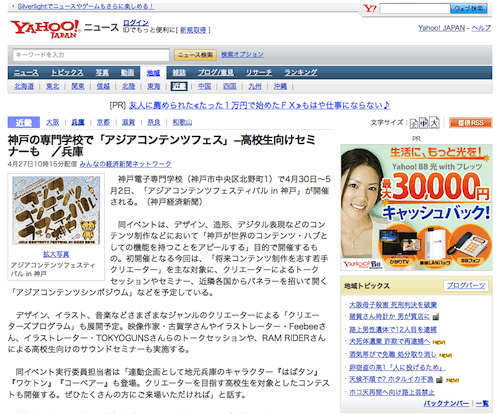
Task: Open 兵庫 prefecture news
Action: [78, 122]
